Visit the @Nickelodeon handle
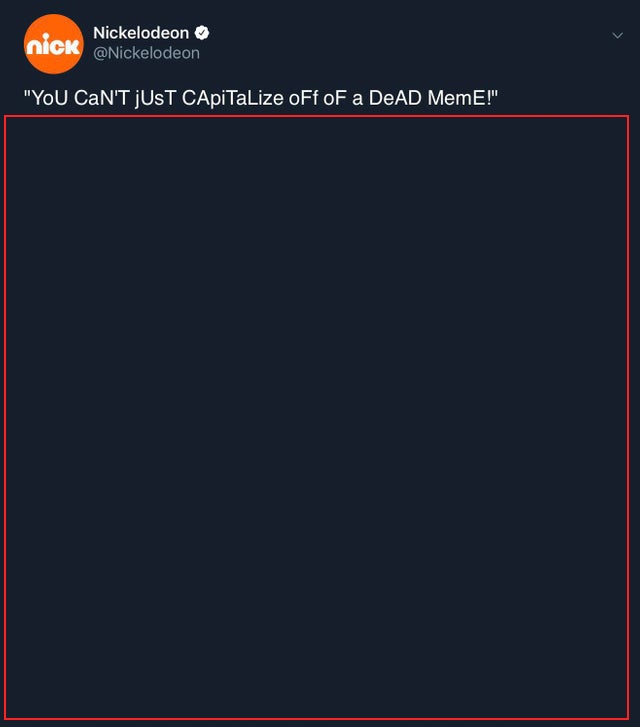The height and width of the screenshot is (727, 640). [147, 53]
